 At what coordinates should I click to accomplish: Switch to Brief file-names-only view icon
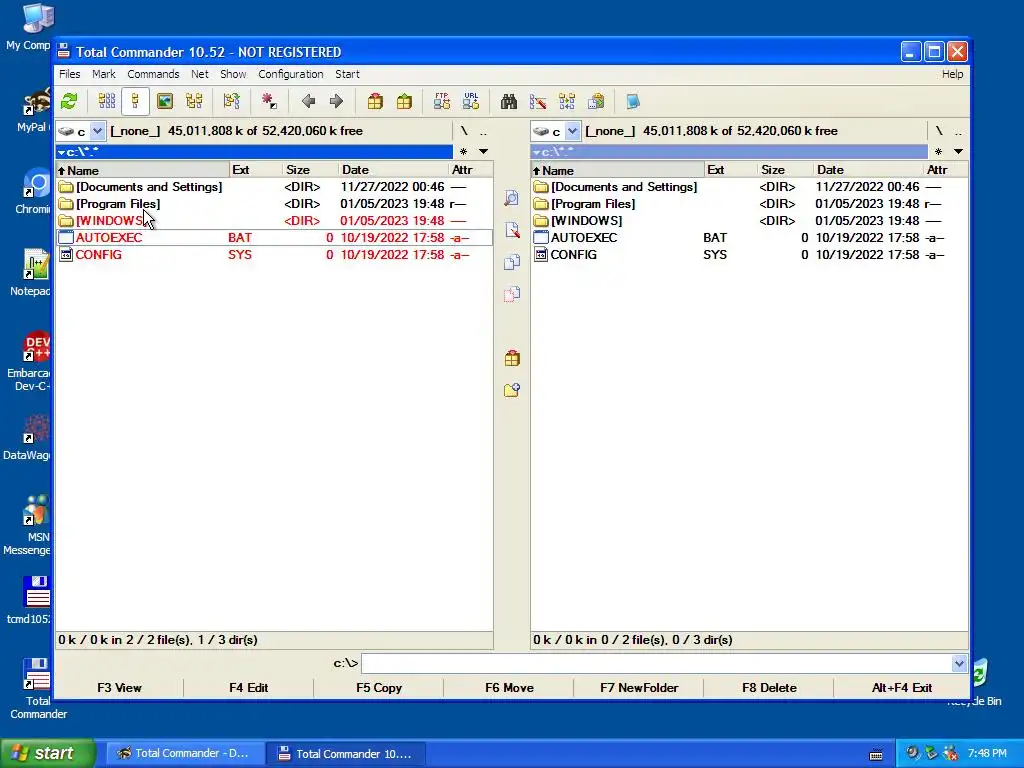pyautogui.click(x=106, y=101)
